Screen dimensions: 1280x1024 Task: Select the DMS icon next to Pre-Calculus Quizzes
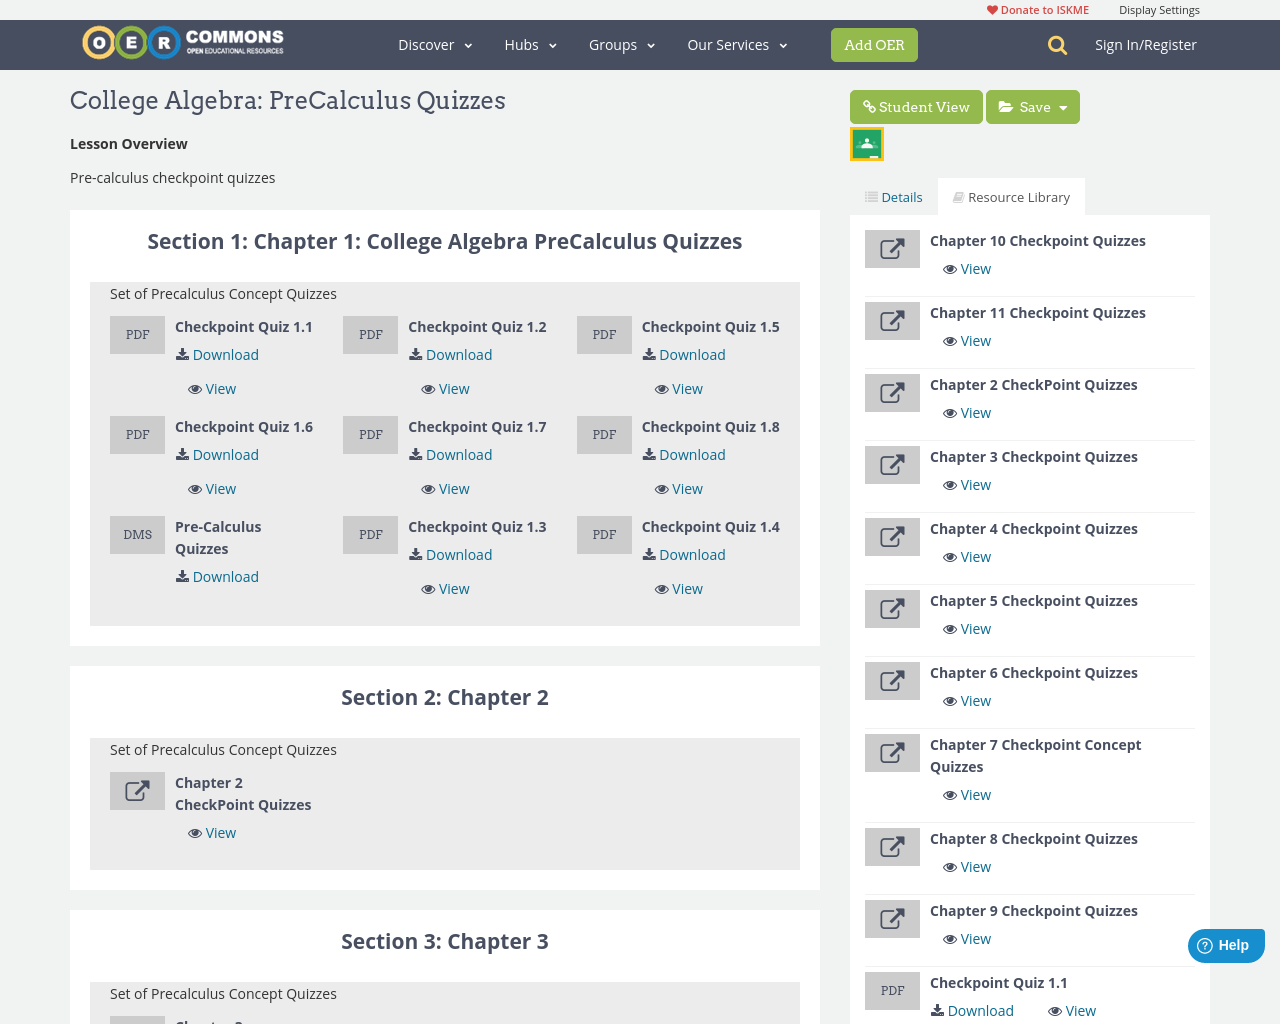coord(137,534)
